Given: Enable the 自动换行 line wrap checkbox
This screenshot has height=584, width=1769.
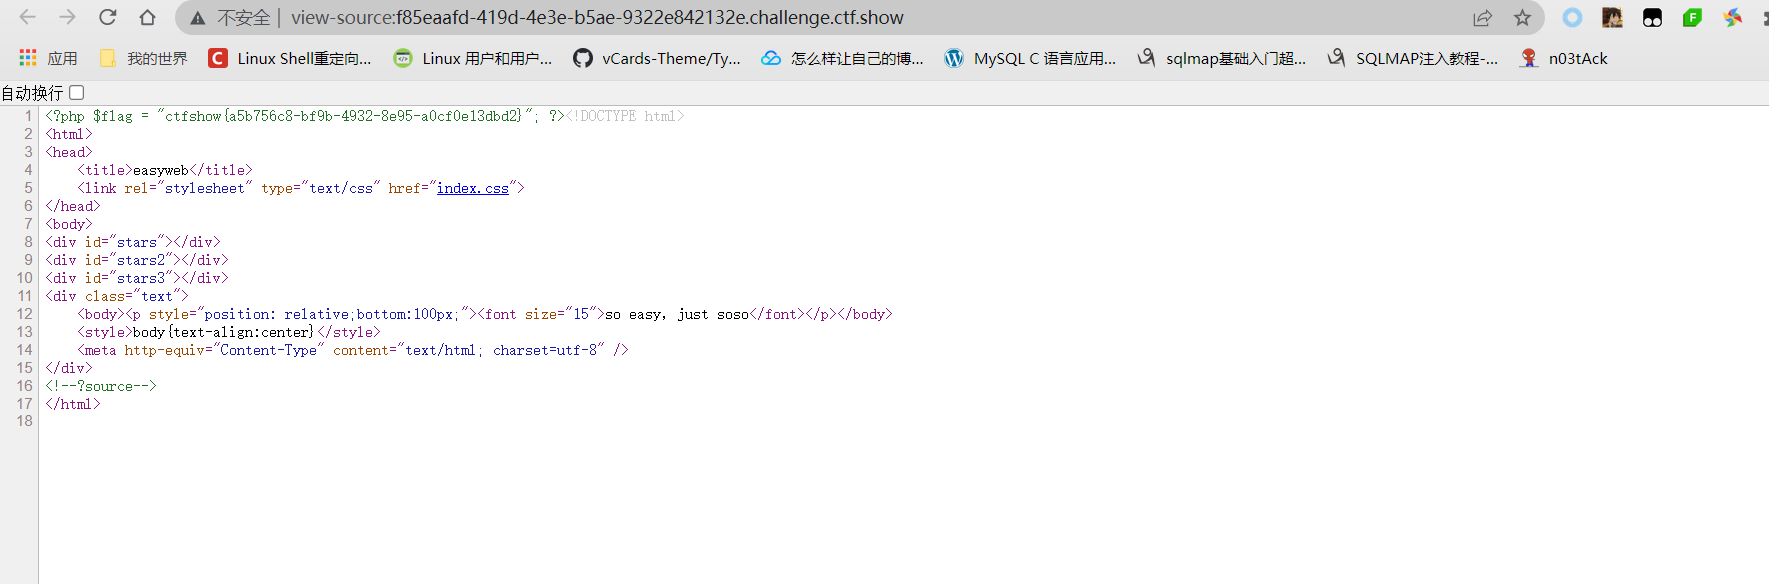Looking at the screenshot, I should point(77,92).
